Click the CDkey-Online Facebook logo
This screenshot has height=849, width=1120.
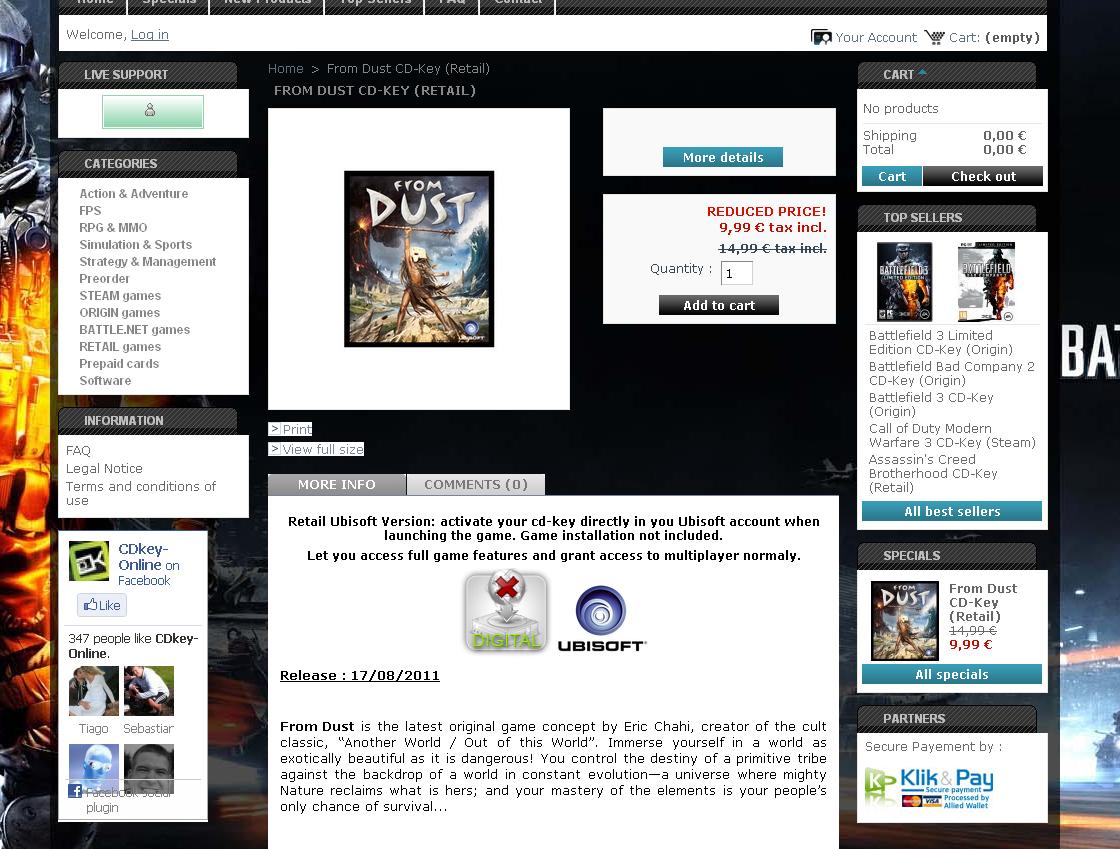(x=89, y=561)
